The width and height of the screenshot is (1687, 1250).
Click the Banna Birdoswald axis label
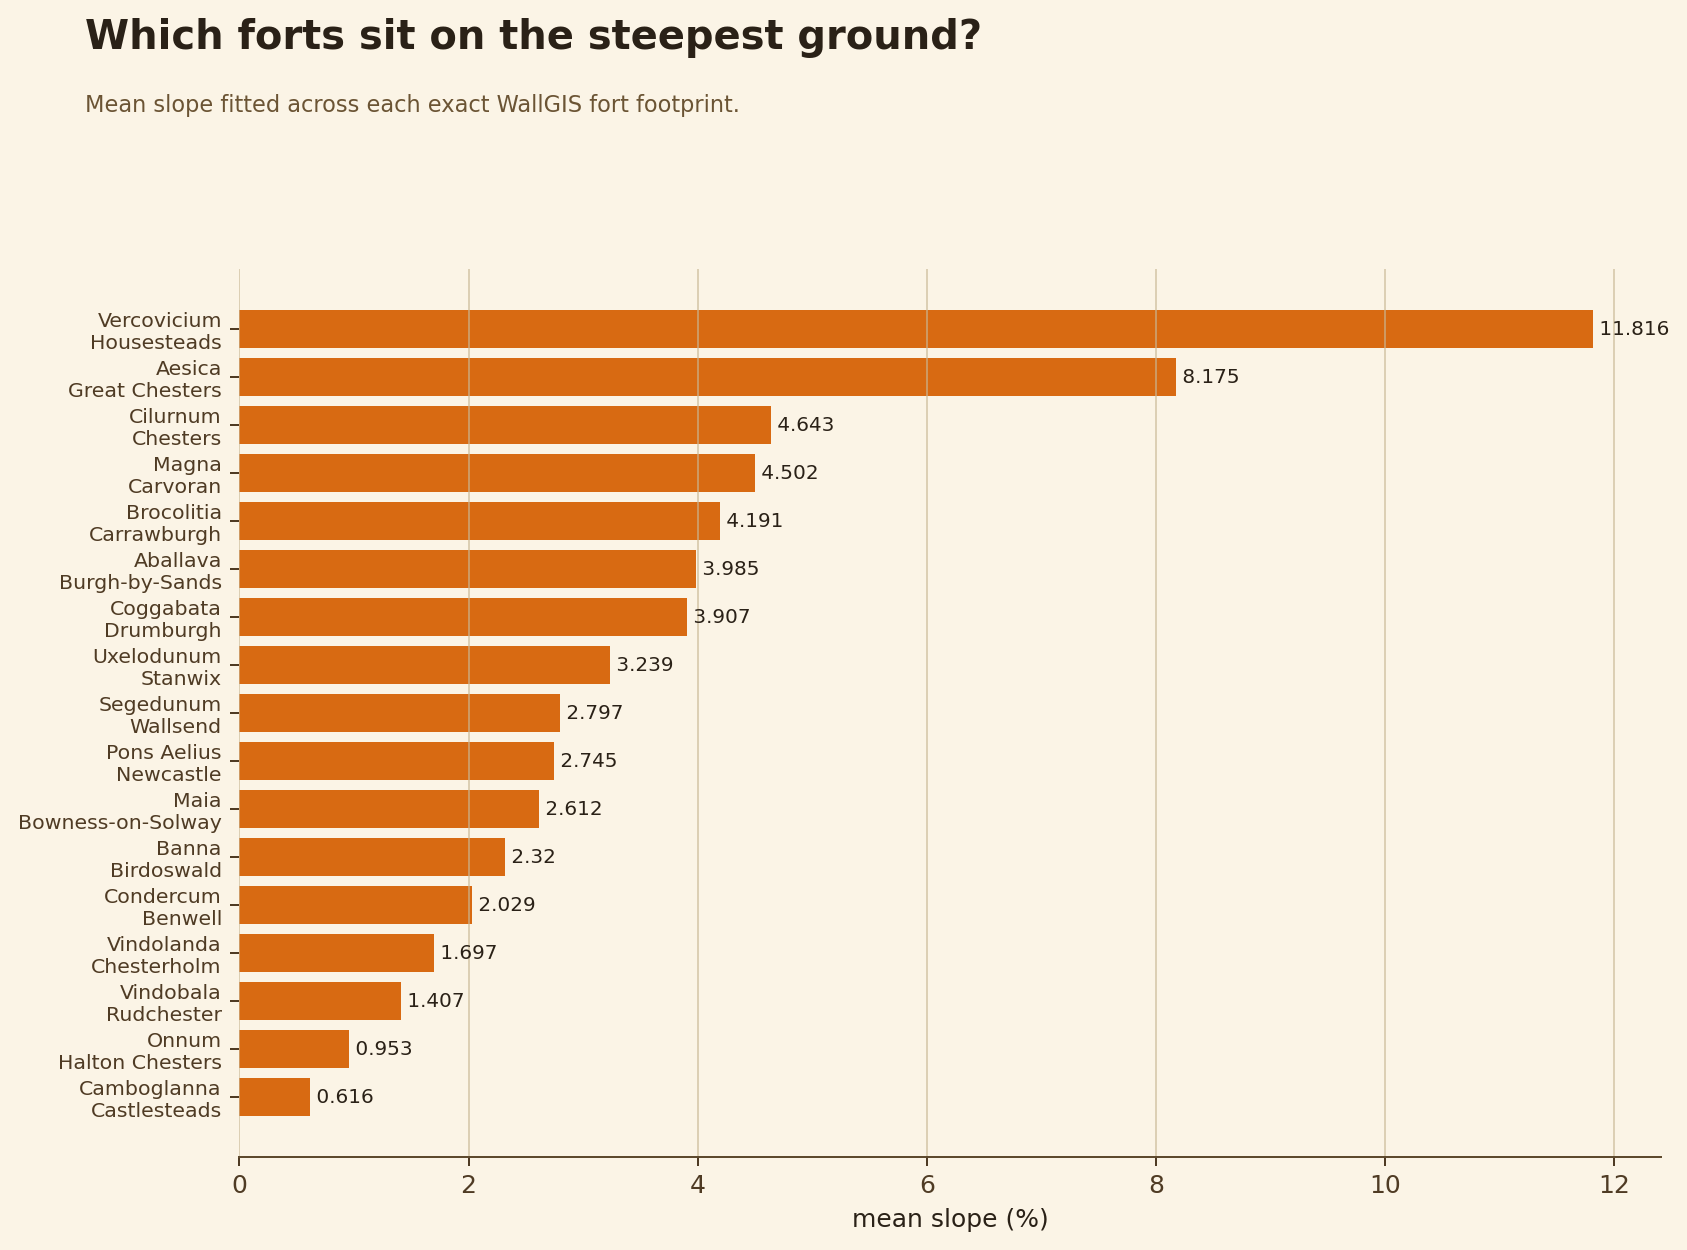click(166, 859)
